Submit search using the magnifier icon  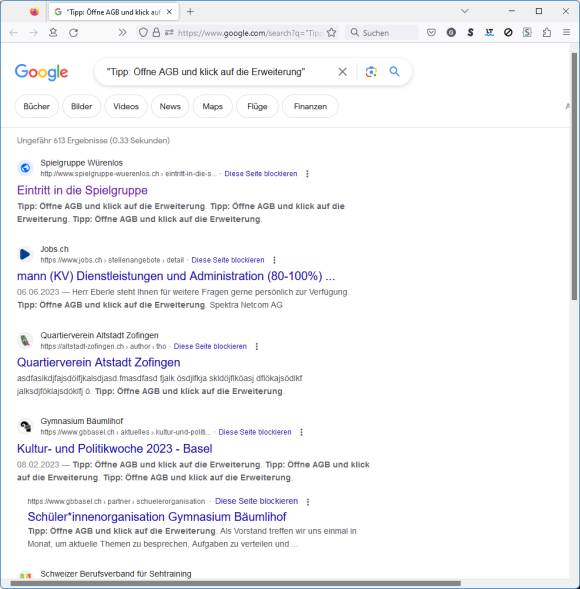[x=394, y=71]
